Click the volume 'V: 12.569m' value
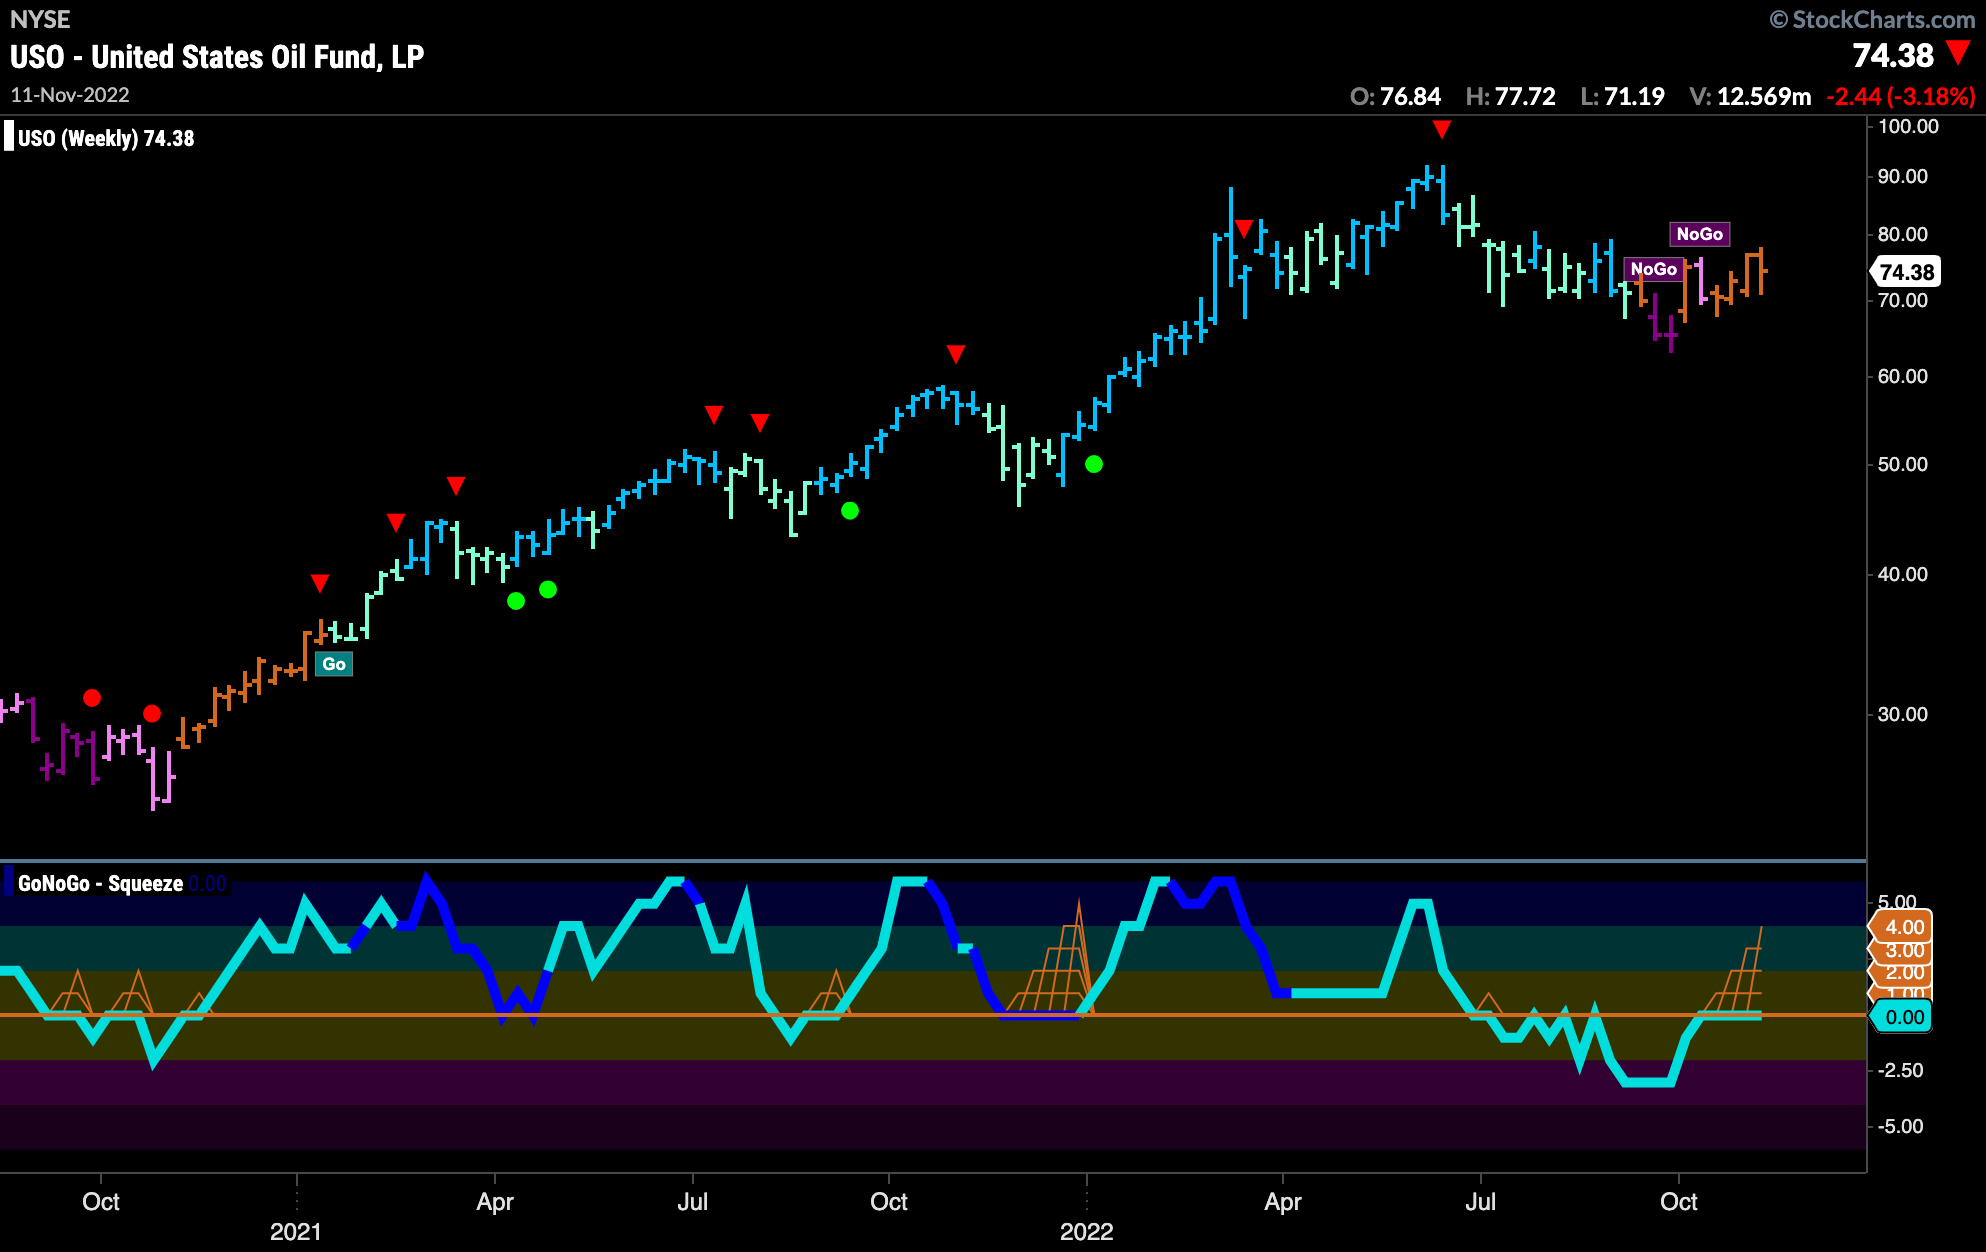The width and height of the screenshot is (1986, 1252). tap(1750, 97)
